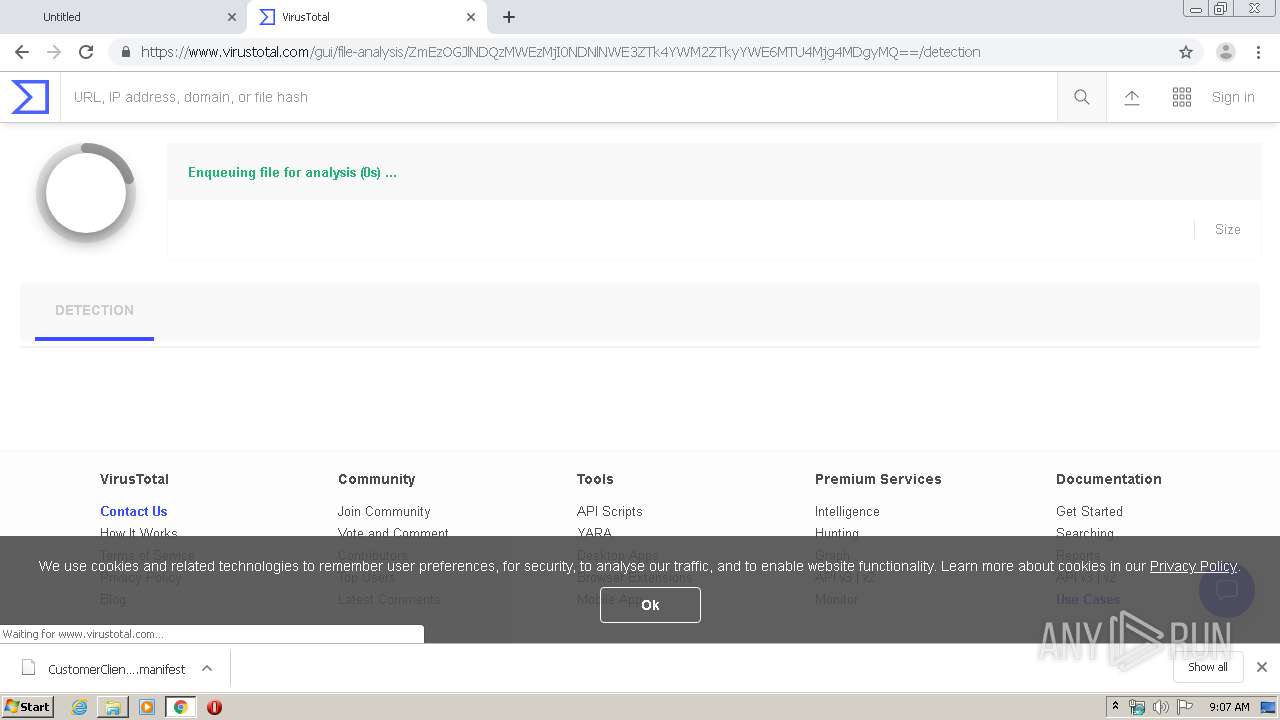Reload the page
The width and height of the screenshot is (1280, 720).
86,52
